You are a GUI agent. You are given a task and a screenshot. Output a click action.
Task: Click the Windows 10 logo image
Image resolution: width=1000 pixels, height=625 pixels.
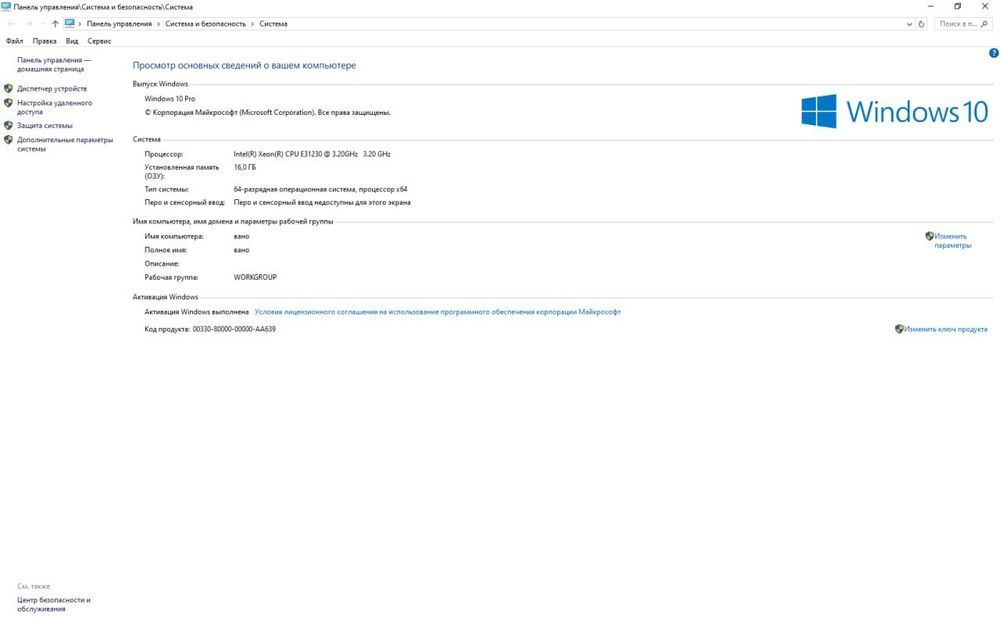click(895, 112)
